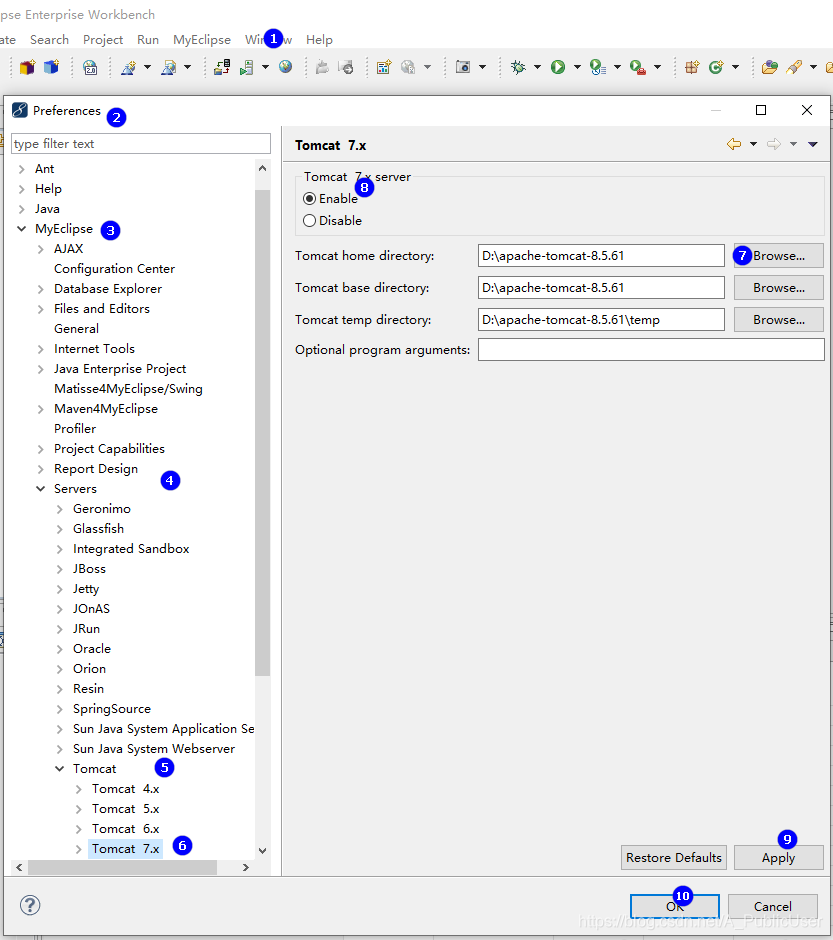This screenshot has height=940, width=833.
Task: Click the pencil marker toolbar icon
Action: (x=794, y=67)
